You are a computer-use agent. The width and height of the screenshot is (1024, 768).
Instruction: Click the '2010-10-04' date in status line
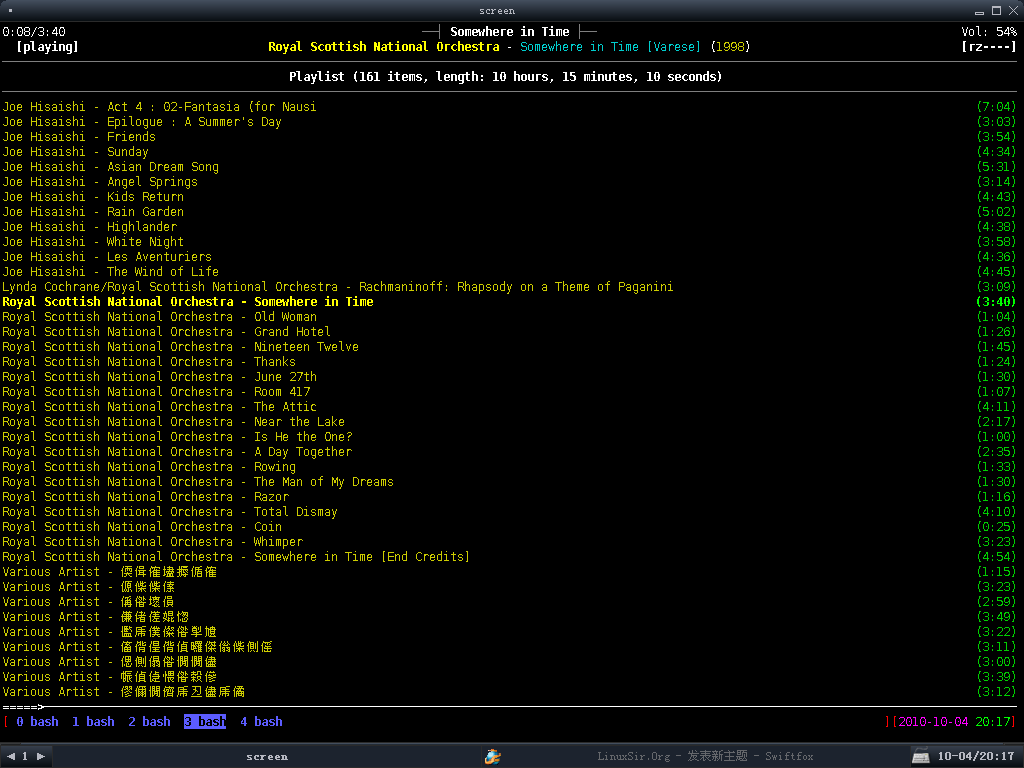tap(933, 722)
